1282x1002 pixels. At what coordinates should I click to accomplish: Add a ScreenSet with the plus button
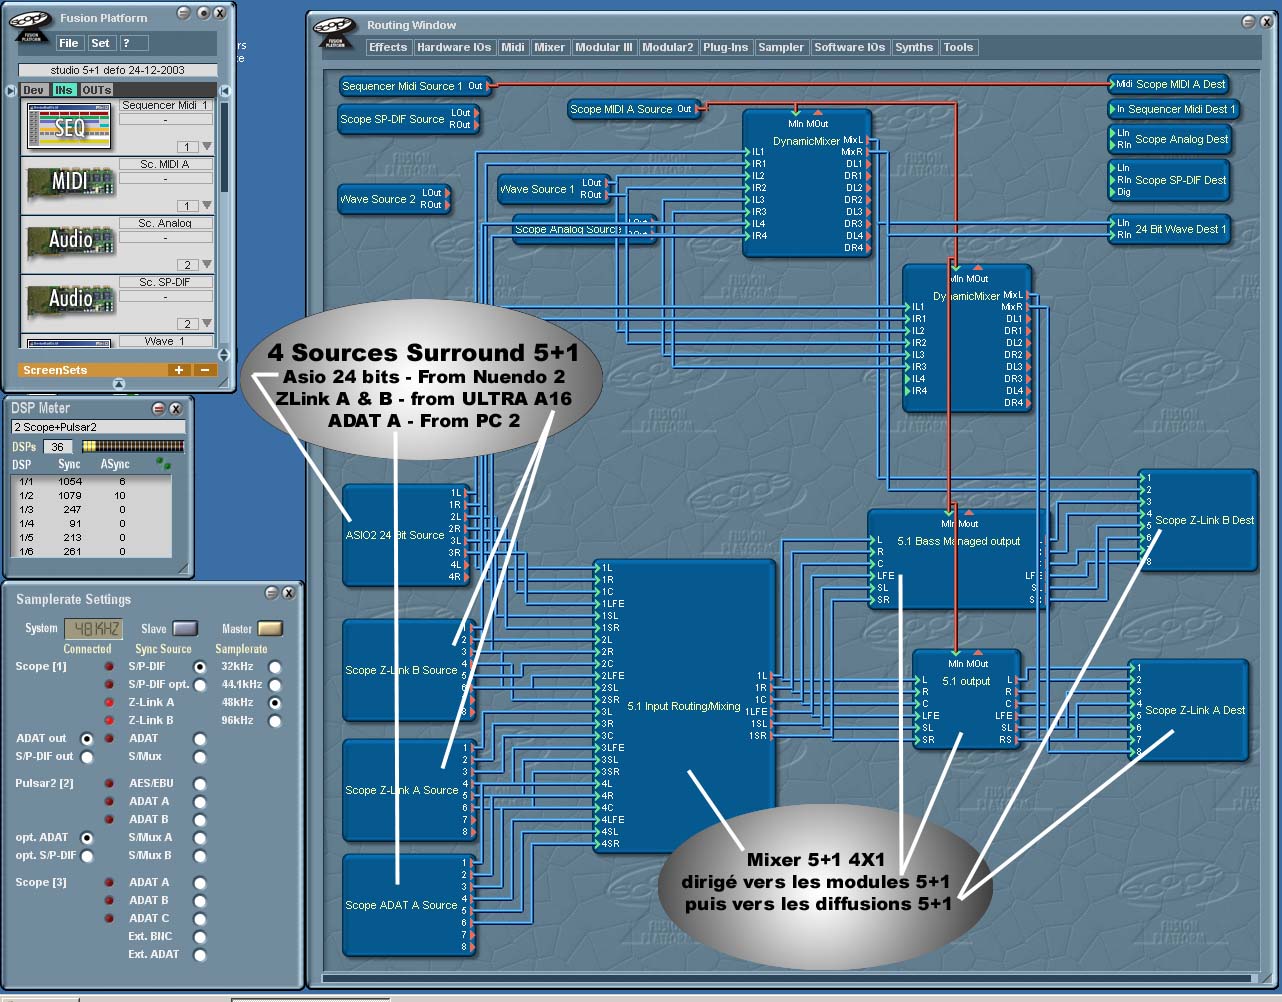179,370
